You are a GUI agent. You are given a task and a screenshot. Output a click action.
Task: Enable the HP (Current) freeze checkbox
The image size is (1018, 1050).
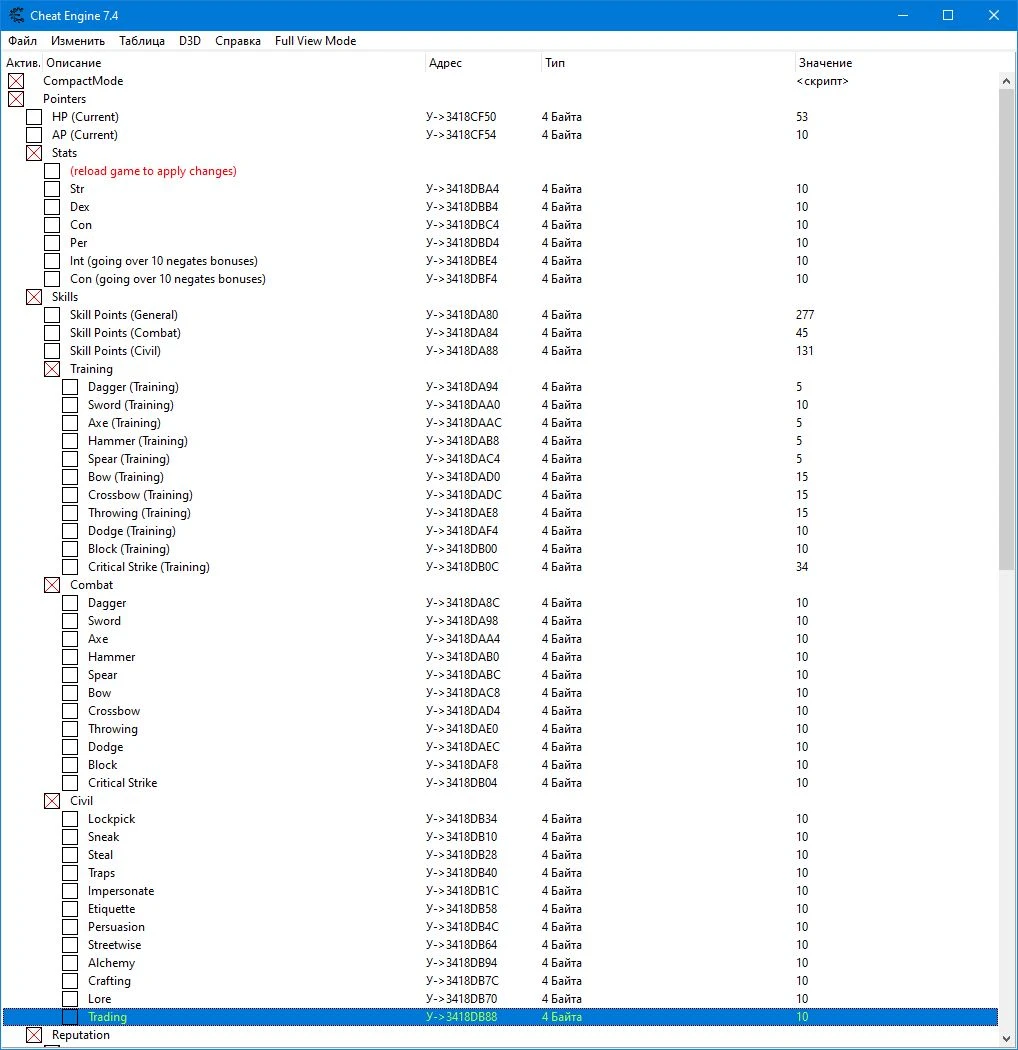34,117
